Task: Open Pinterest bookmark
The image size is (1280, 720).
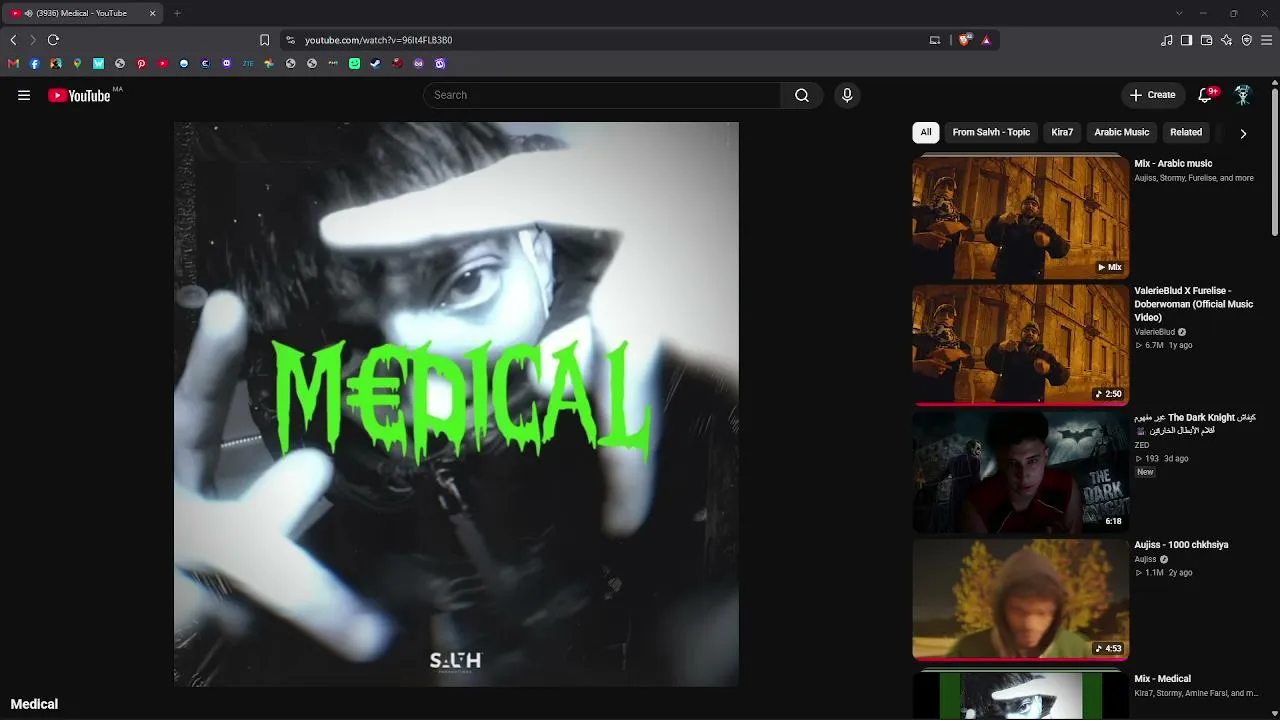Action: point(141,63)
